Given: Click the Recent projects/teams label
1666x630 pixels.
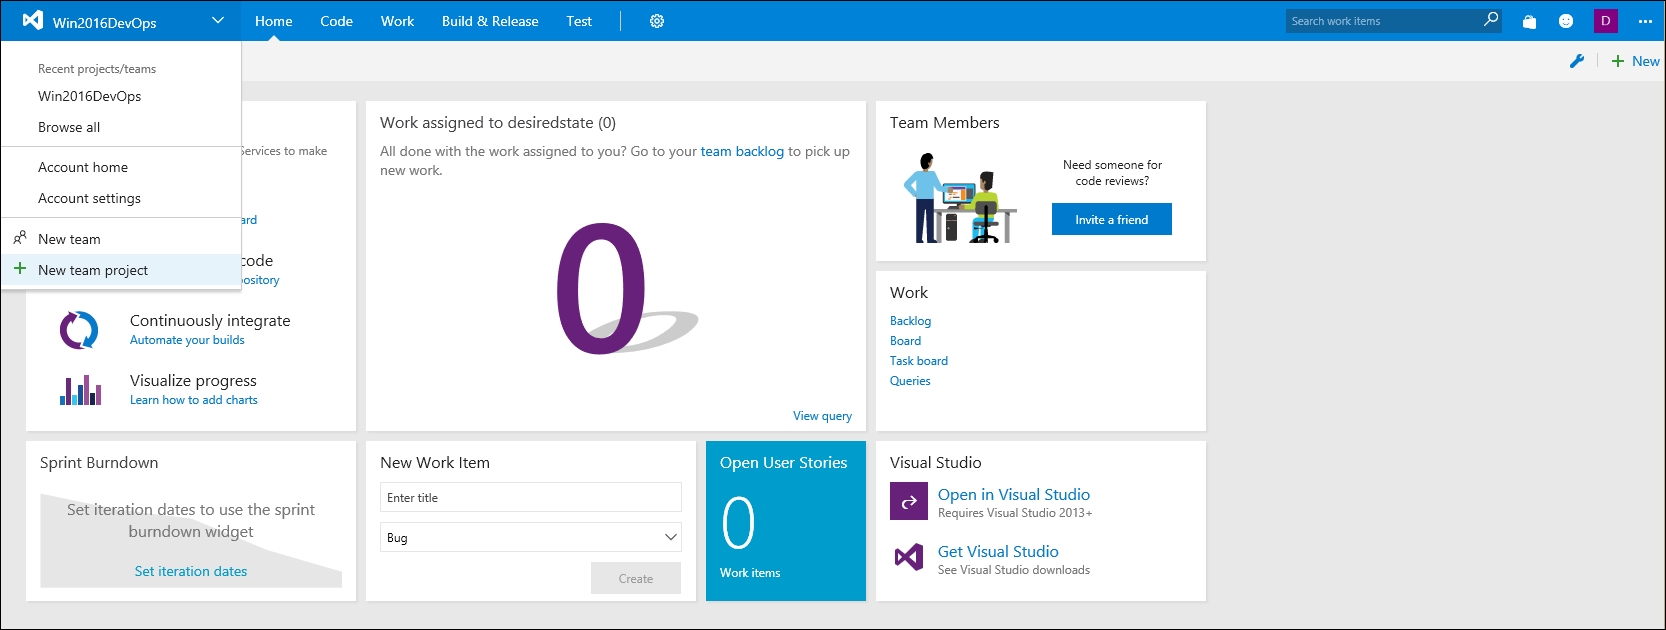Looking at the screenshot, I should (97, 69).
